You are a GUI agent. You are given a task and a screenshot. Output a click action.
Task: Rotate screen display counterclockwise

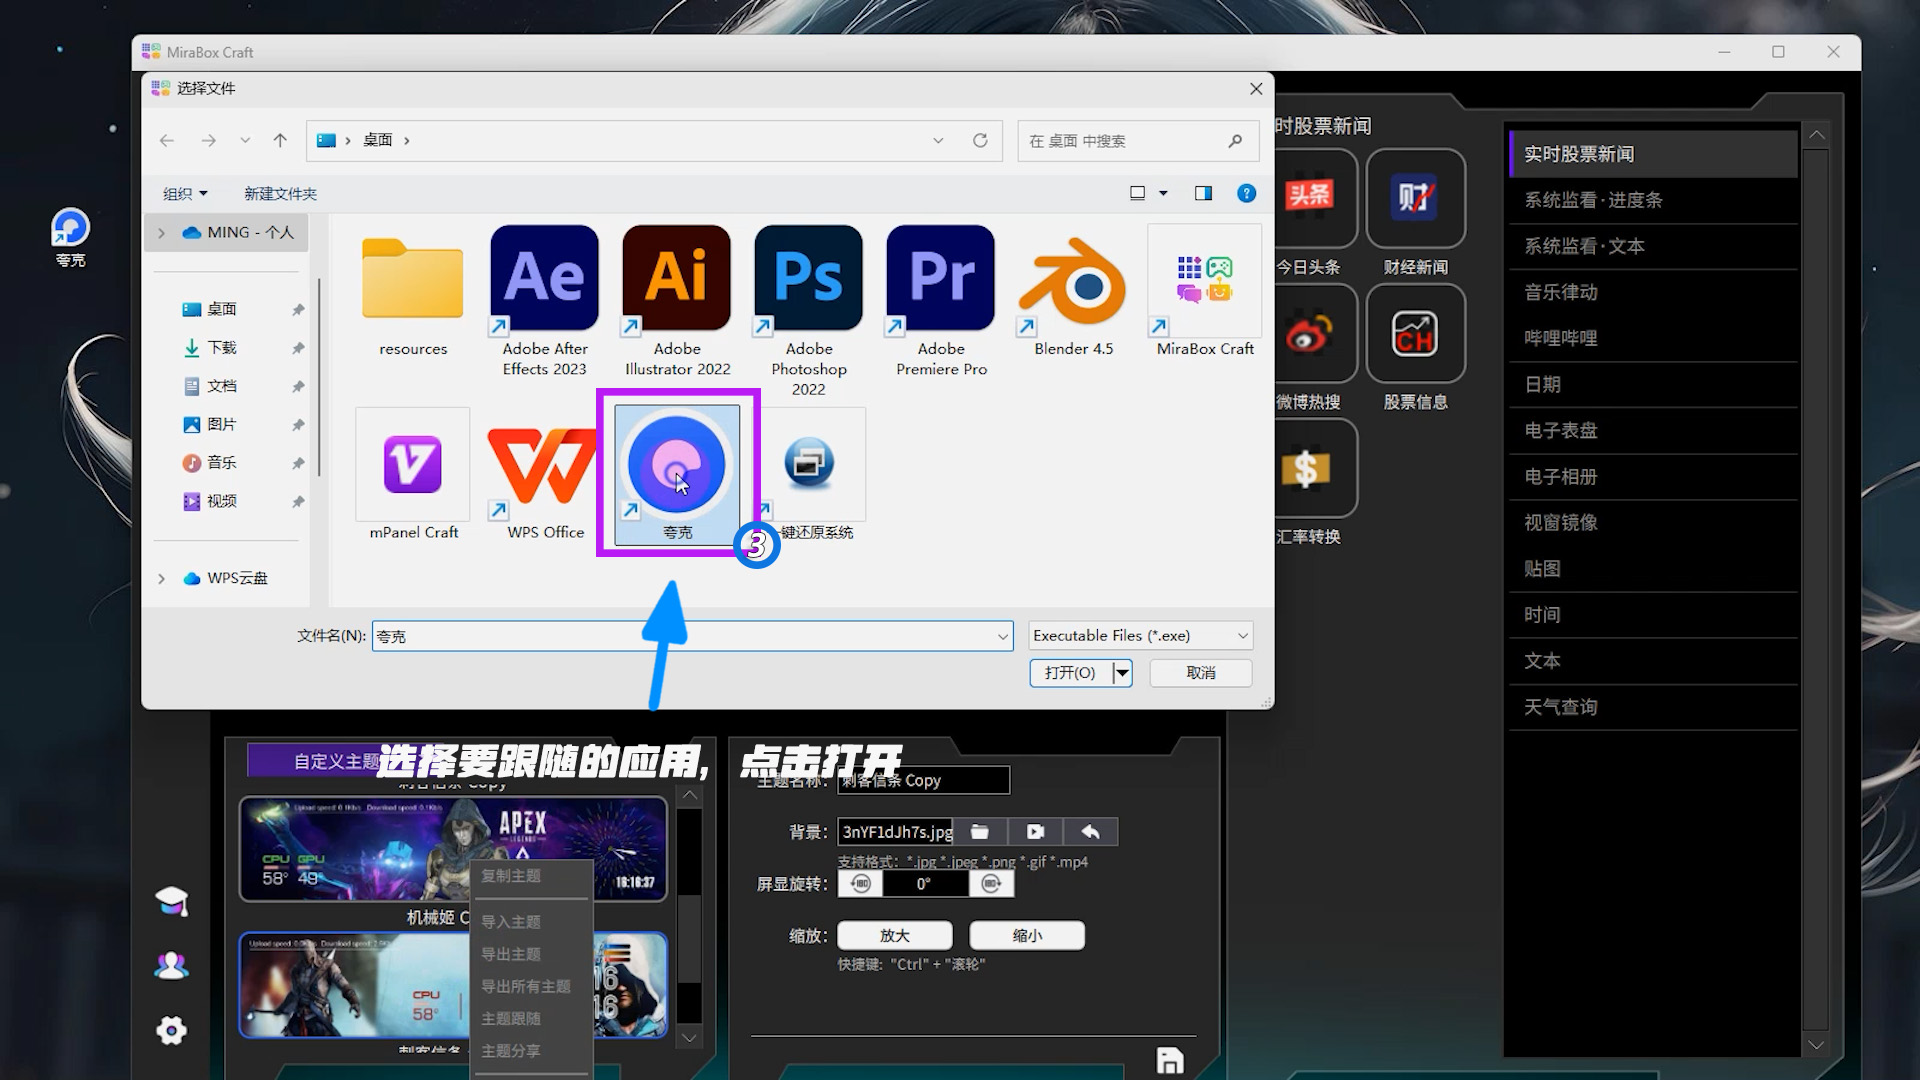pyautogui.click(x=860, y=884)
